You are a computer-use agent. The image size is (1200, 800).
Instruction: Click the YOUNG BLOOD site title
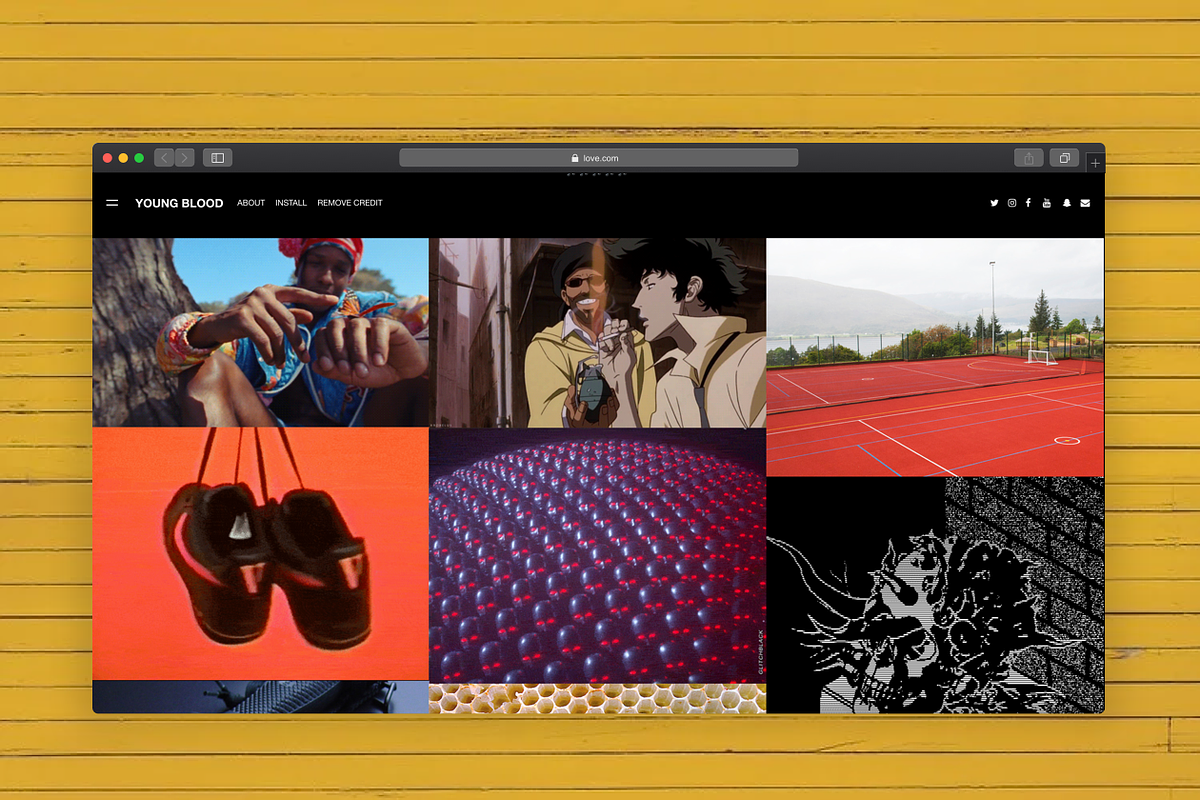[179, 203]
